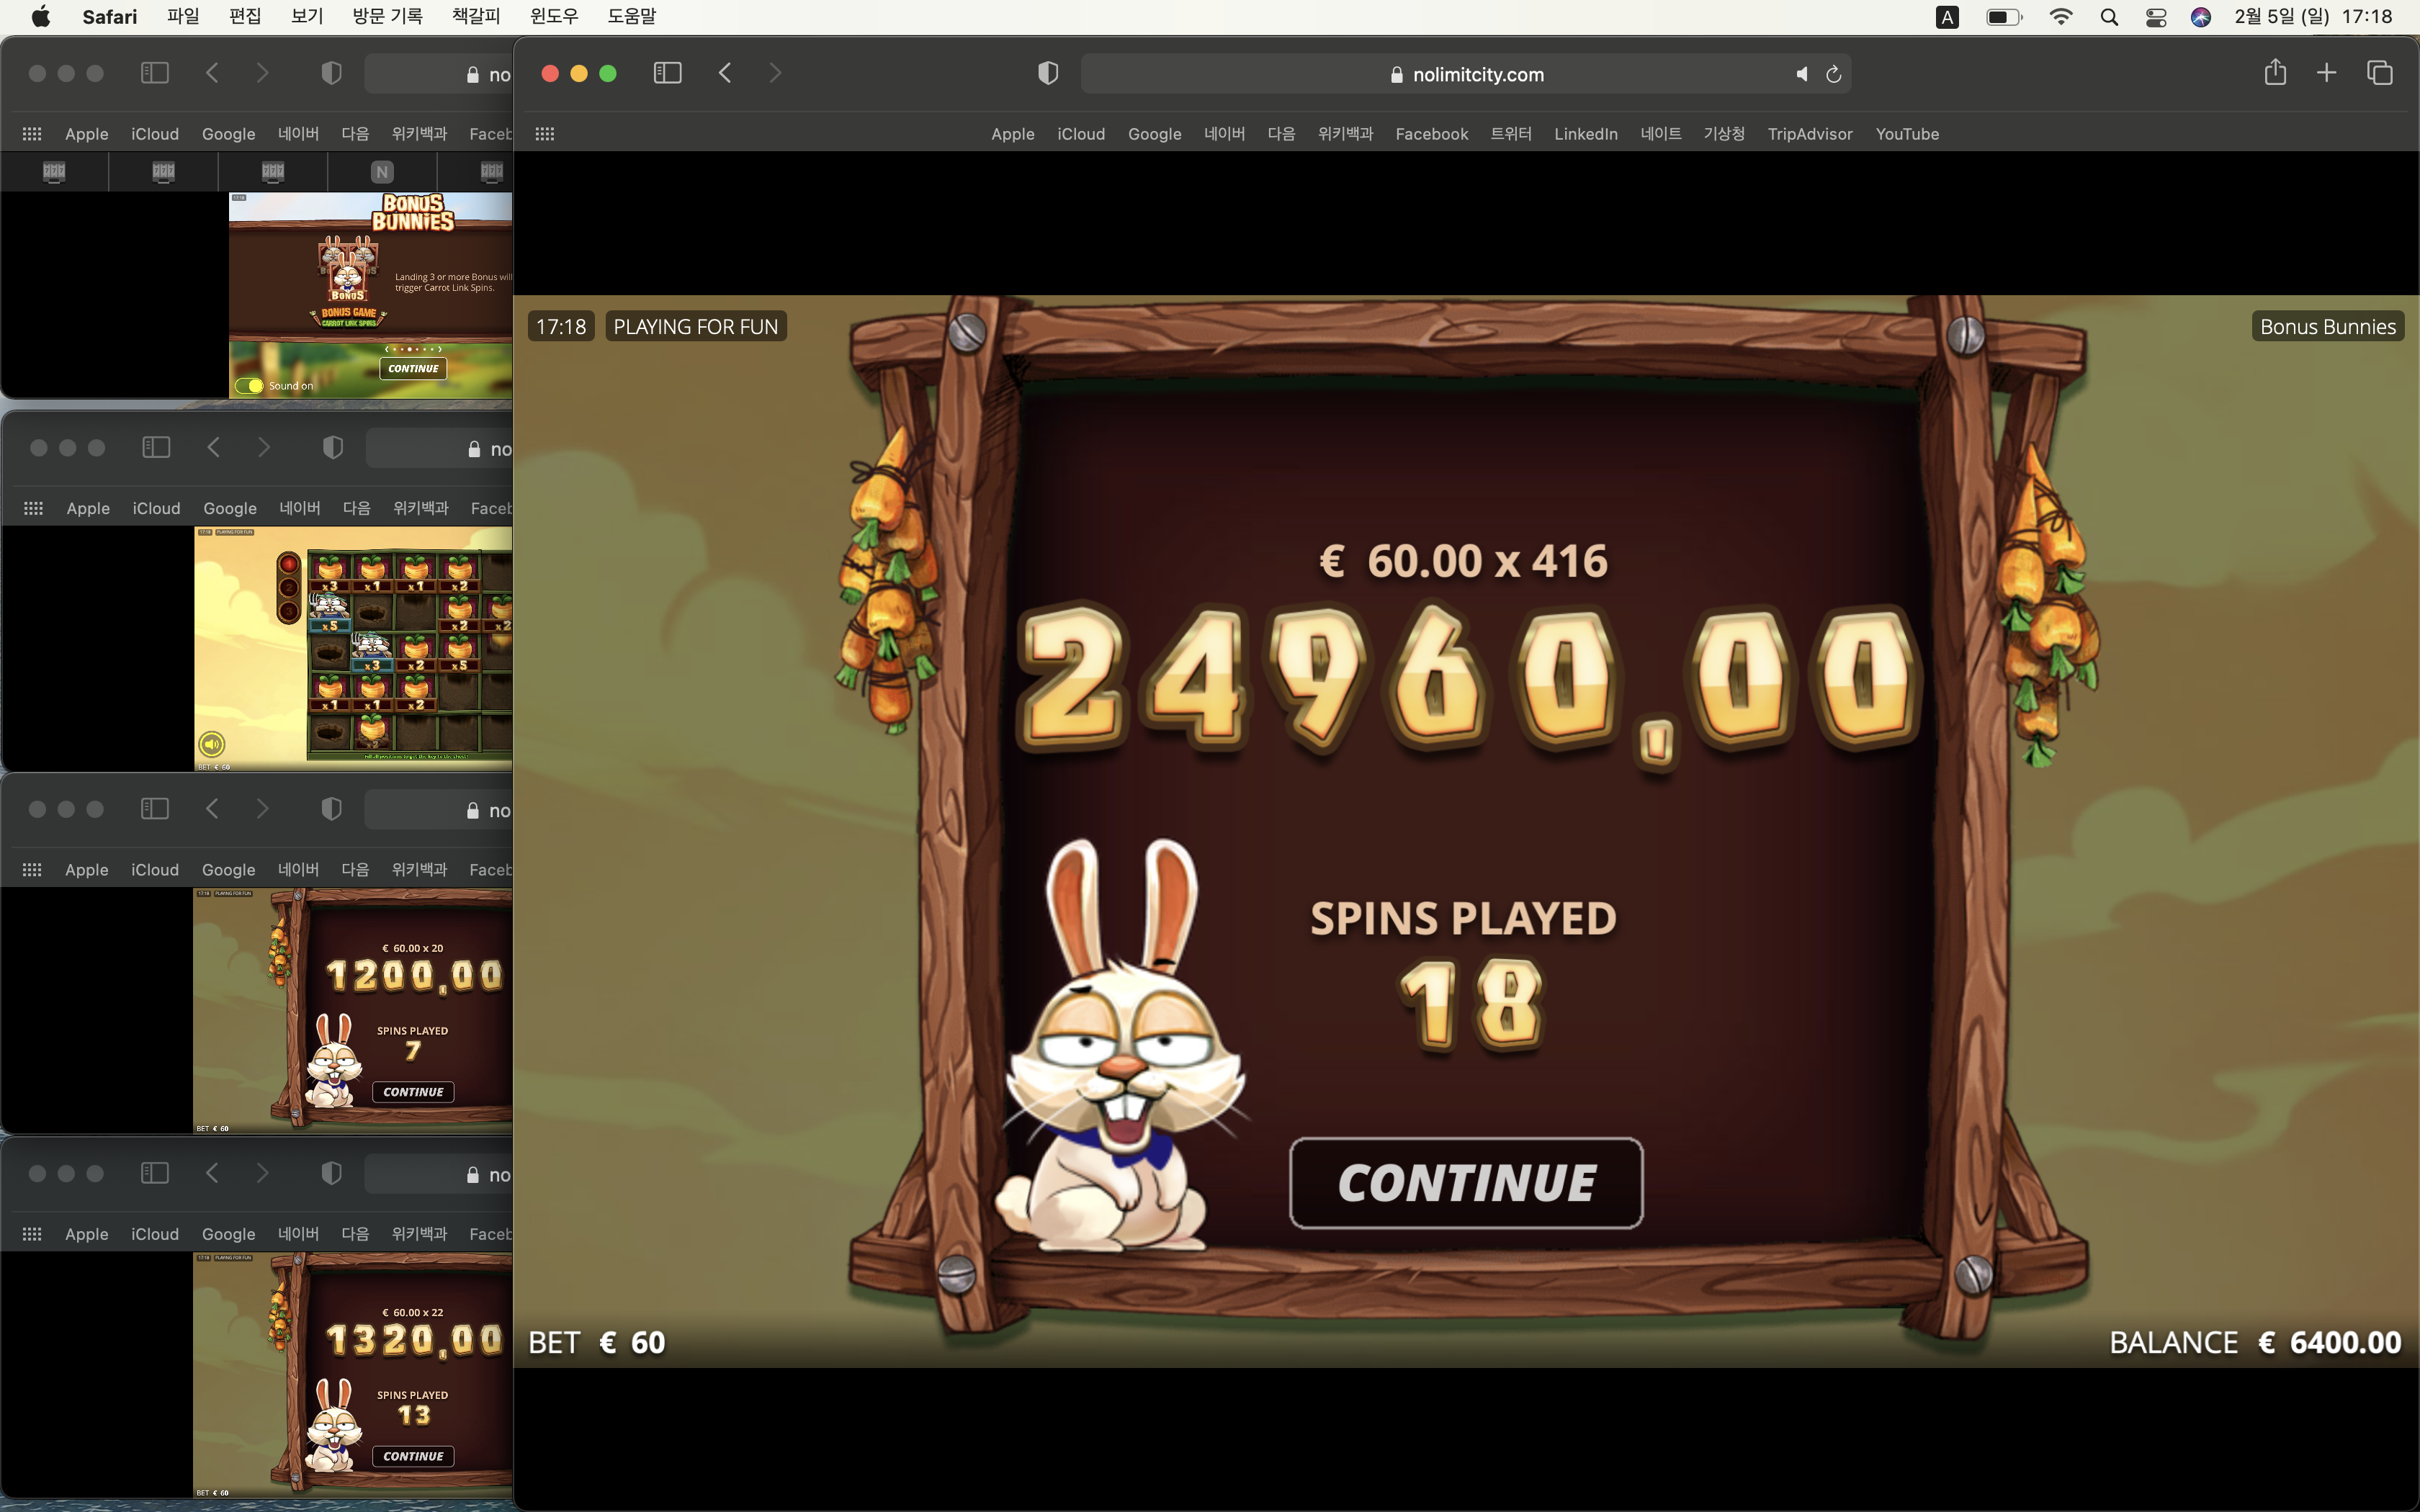
Task: Open the TripAdvisor favorite
Action: click(1810, 134)
